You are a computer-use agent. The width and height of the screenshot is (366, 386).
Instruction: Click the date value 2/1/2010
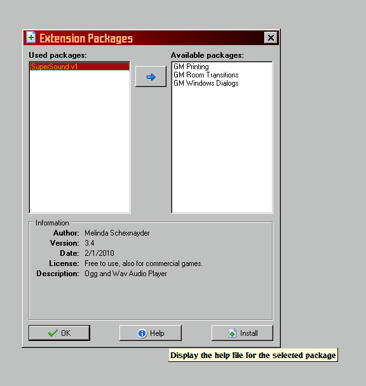pyautogui.click(x=99, y=253)
